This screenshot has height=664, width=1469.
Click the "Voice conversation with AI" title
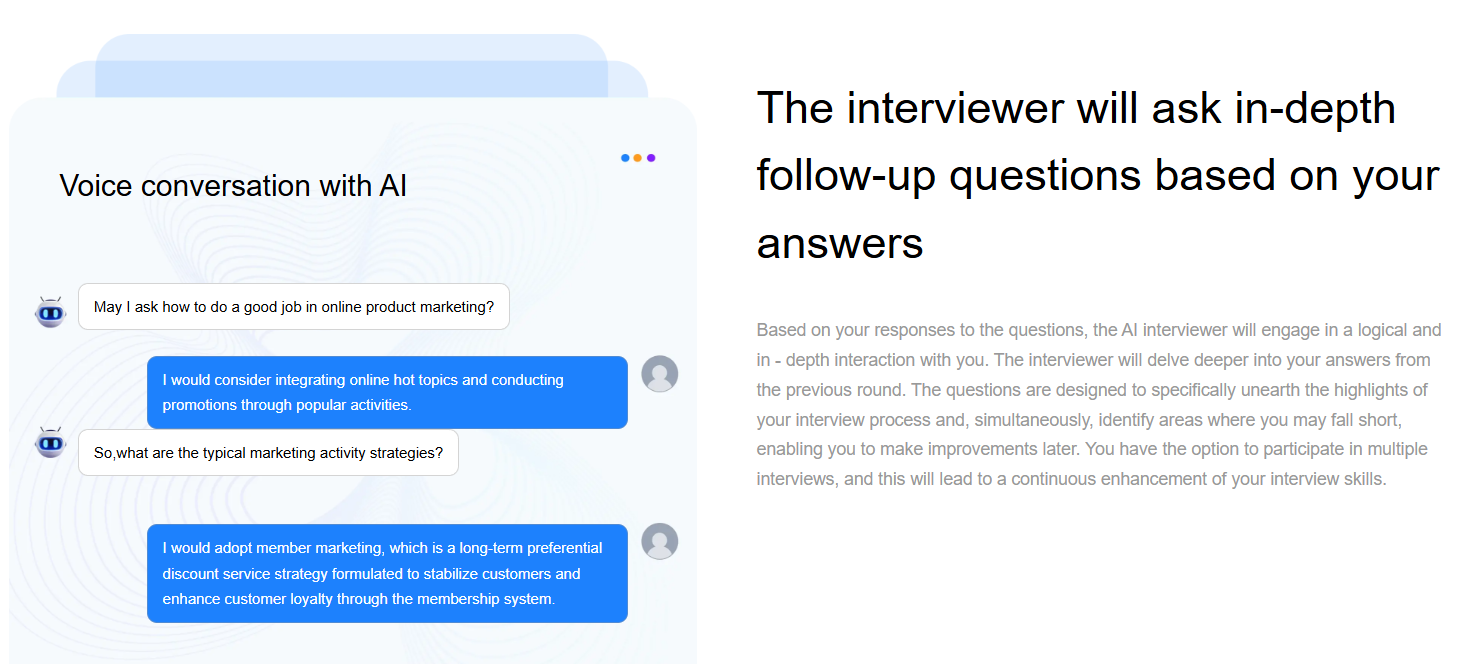233,186
